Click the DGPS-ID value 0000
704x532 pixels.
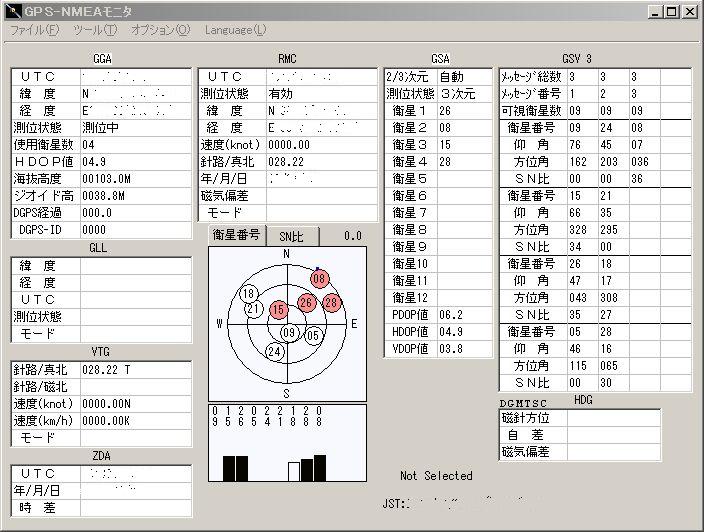(94, 230)
